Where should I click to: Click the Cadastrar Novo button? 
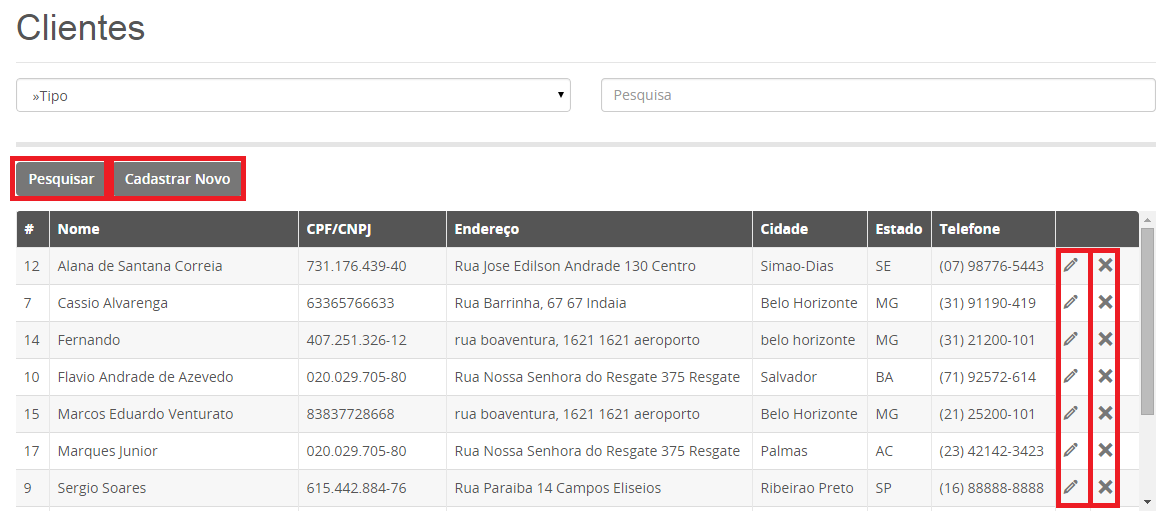[178, 179]
